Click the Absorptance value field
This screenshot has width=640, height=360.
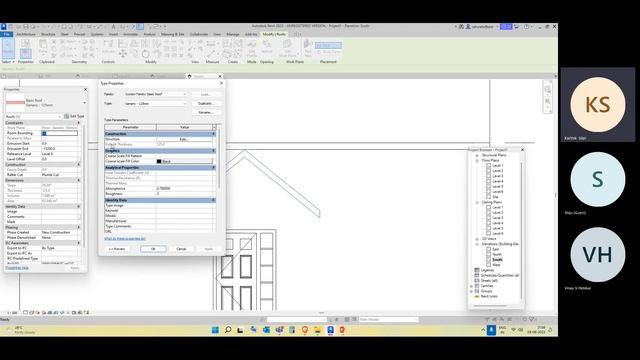pos(184,189)
